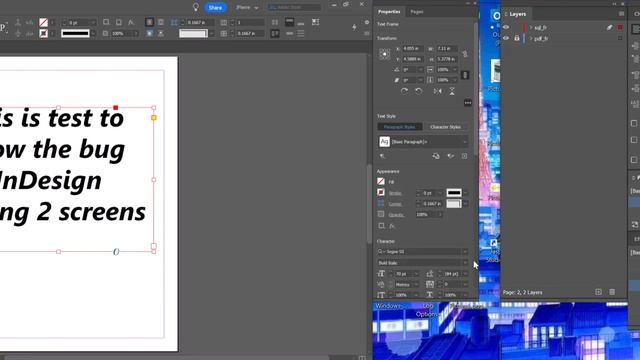Click create new layer icon
This screenshot has width=640, height=360.
tap(598, 292)
